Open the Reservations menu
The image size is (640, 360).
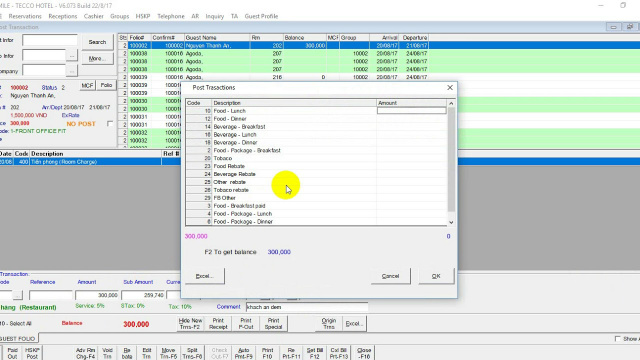pyautogui.click(x=25, y=16)
